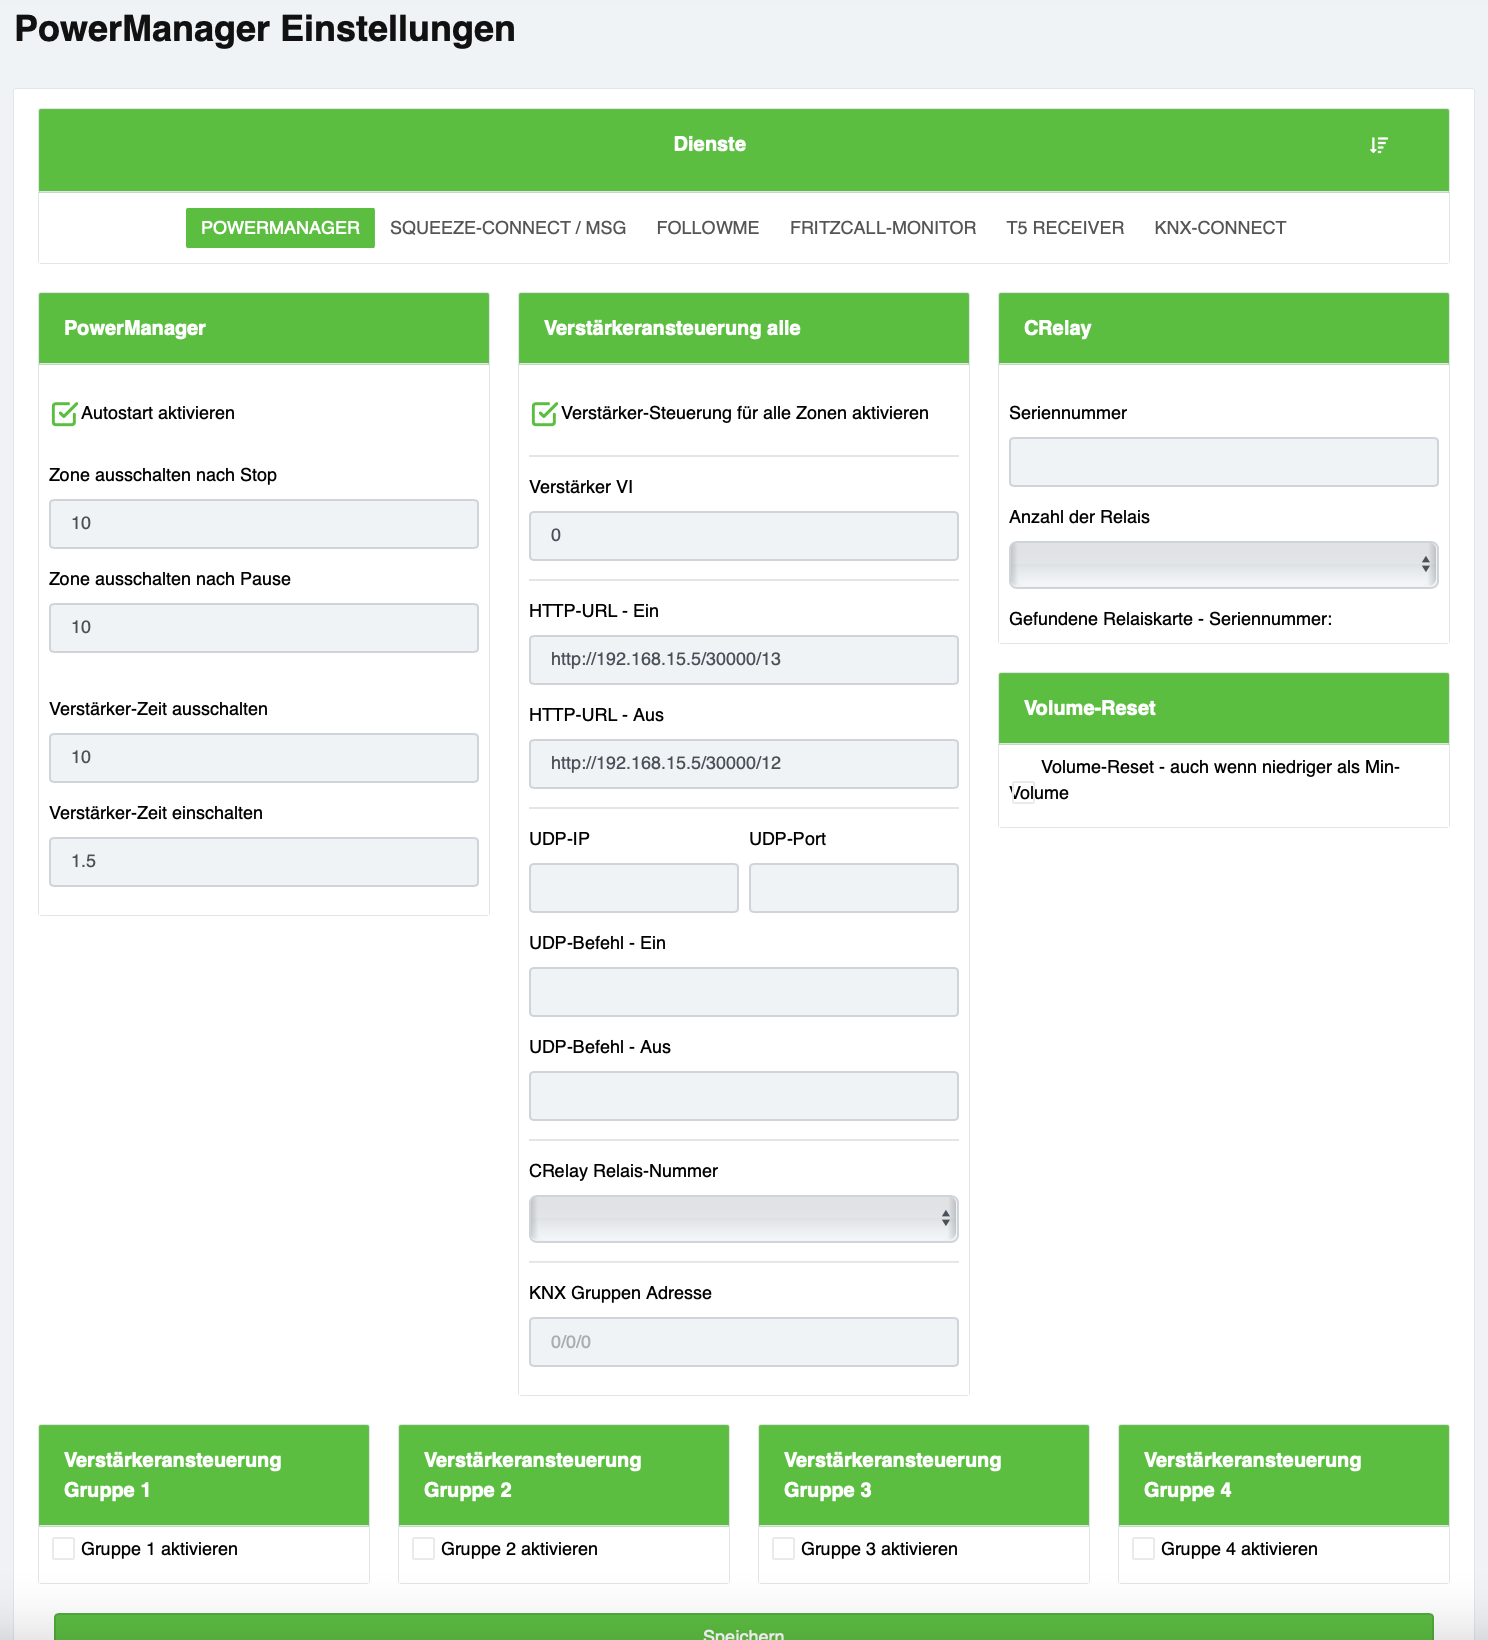Switch to SQUEEZE-CONNECT / MSG tab
The height and width of the screenshot is (1640, 1488).
(x=508, y=228)
